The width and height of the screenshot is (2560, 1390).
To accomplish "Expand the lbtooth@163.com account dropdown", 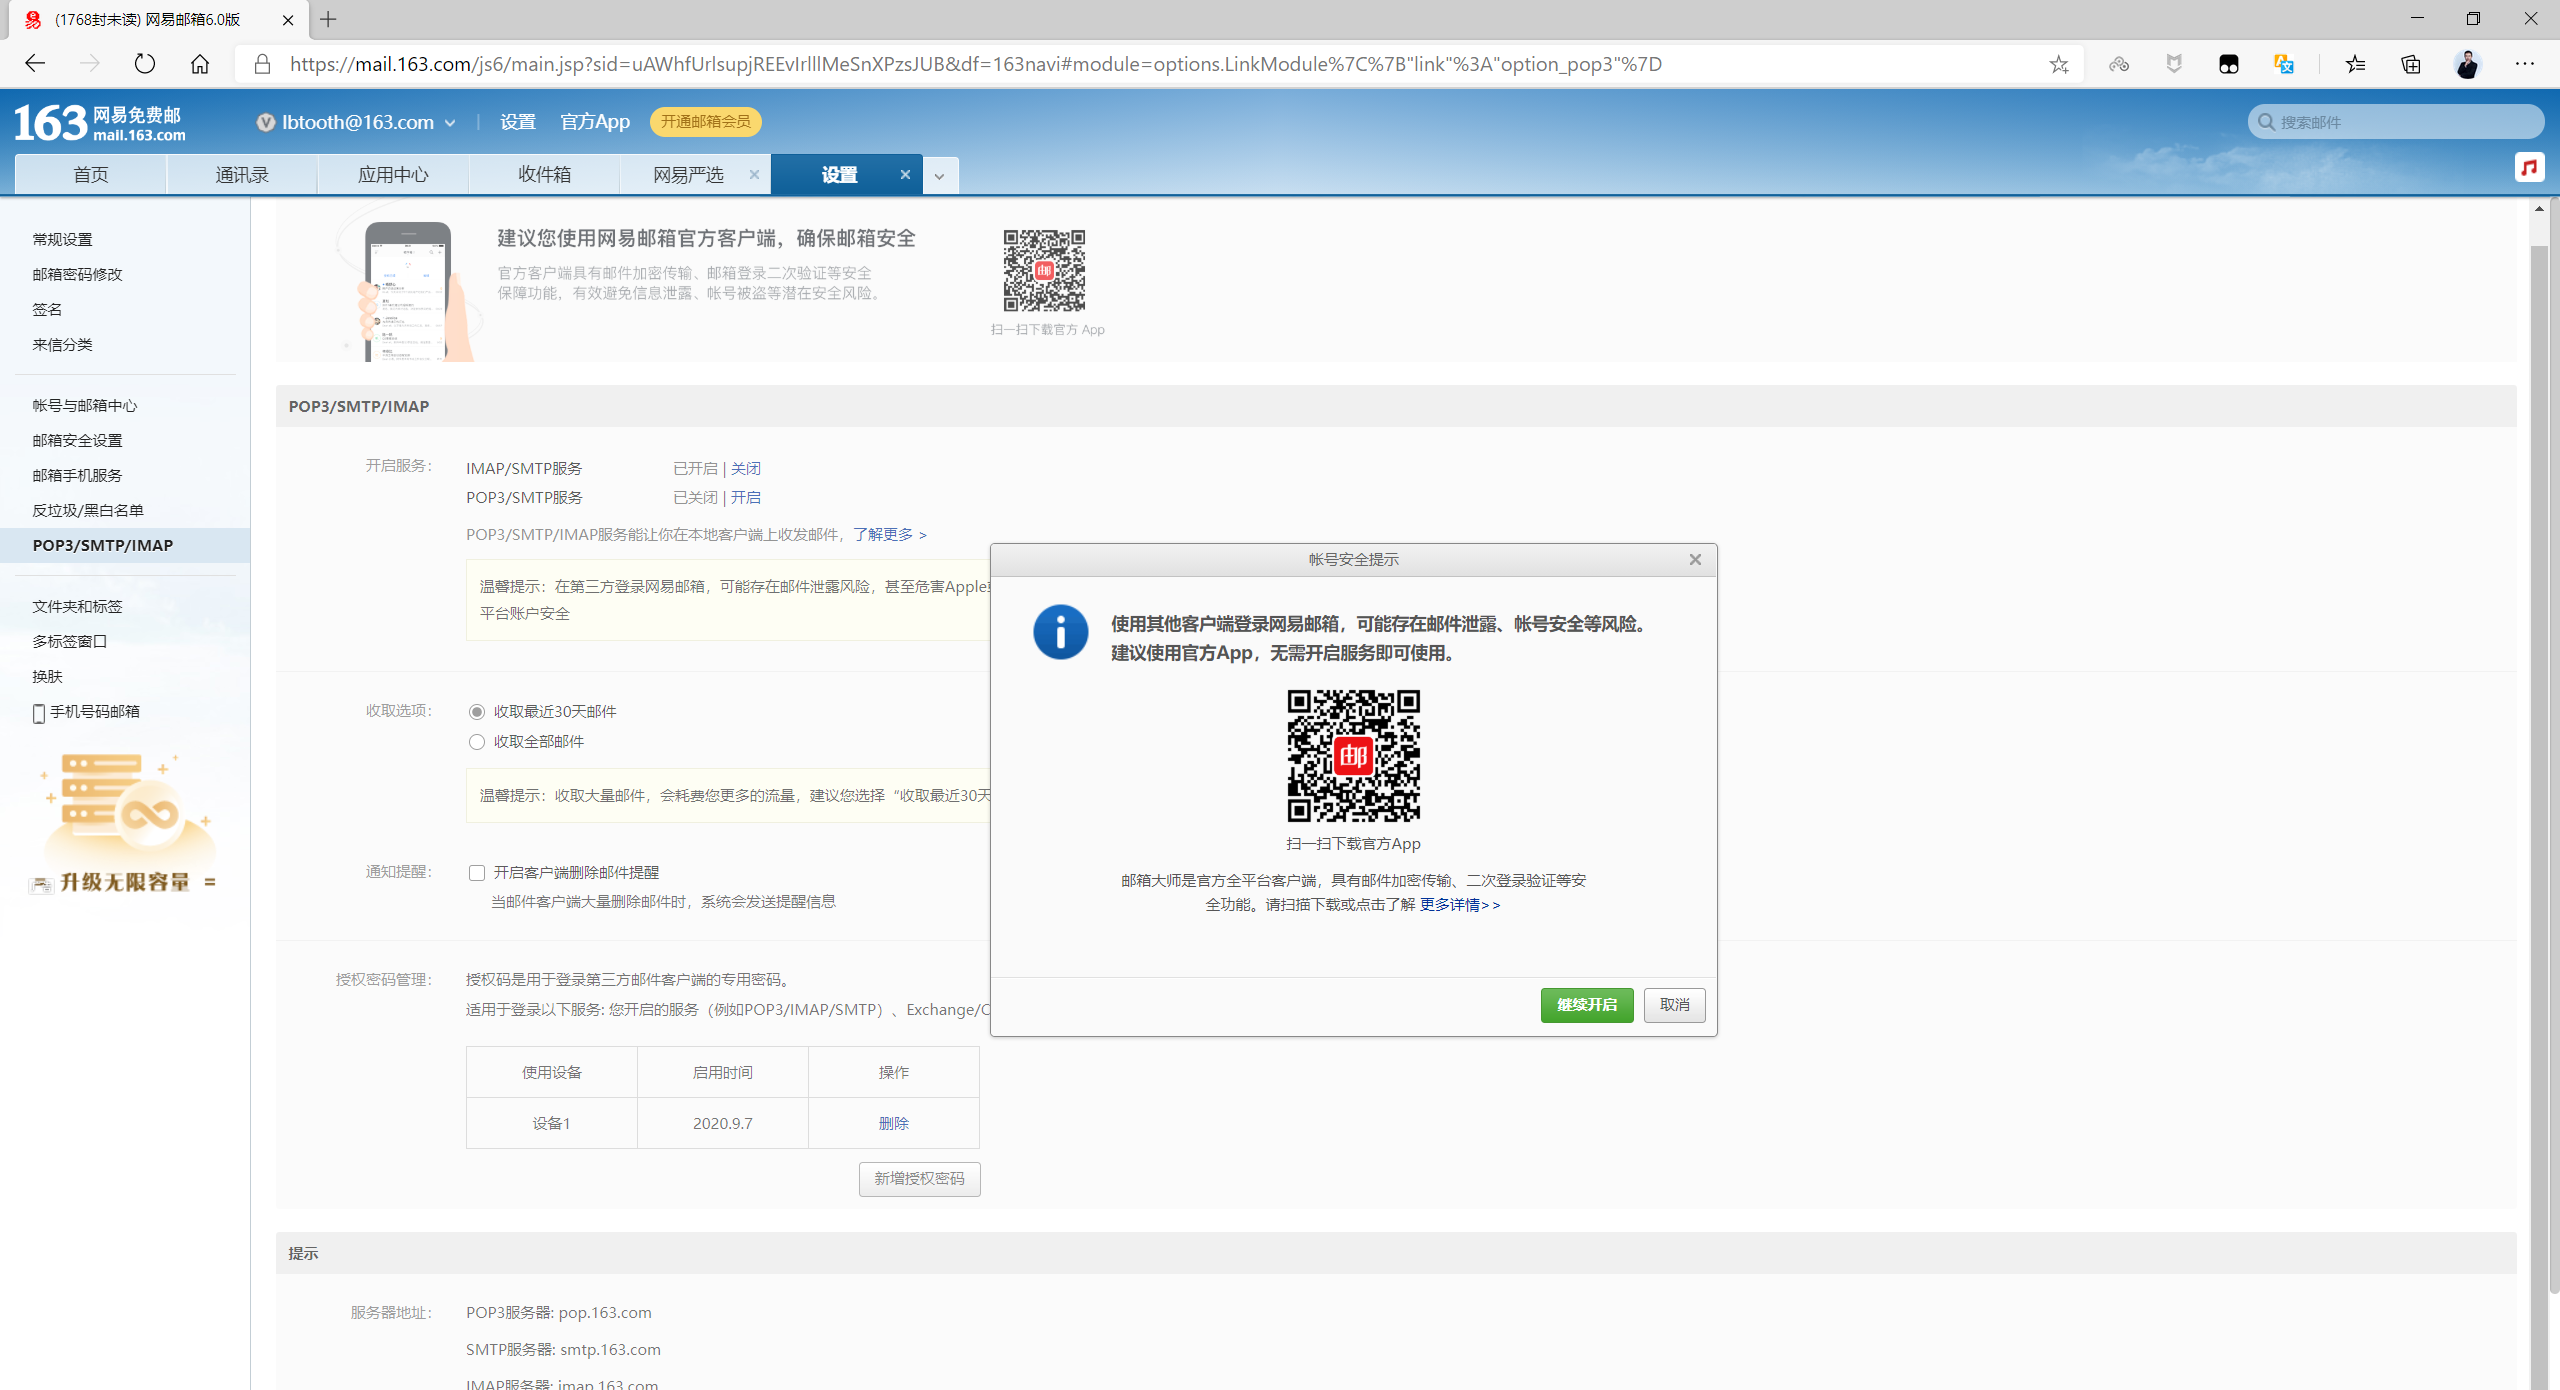I will tap(450, 123).
